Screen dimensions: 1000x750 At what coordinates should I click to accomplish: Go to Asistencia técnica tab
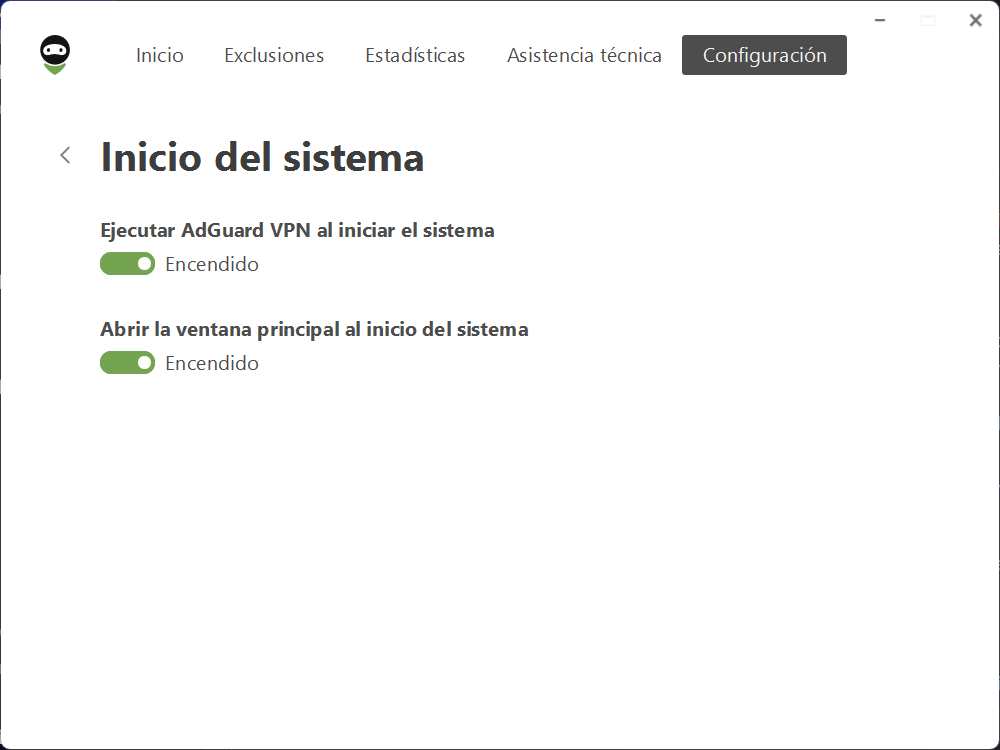tap(584, 55)
